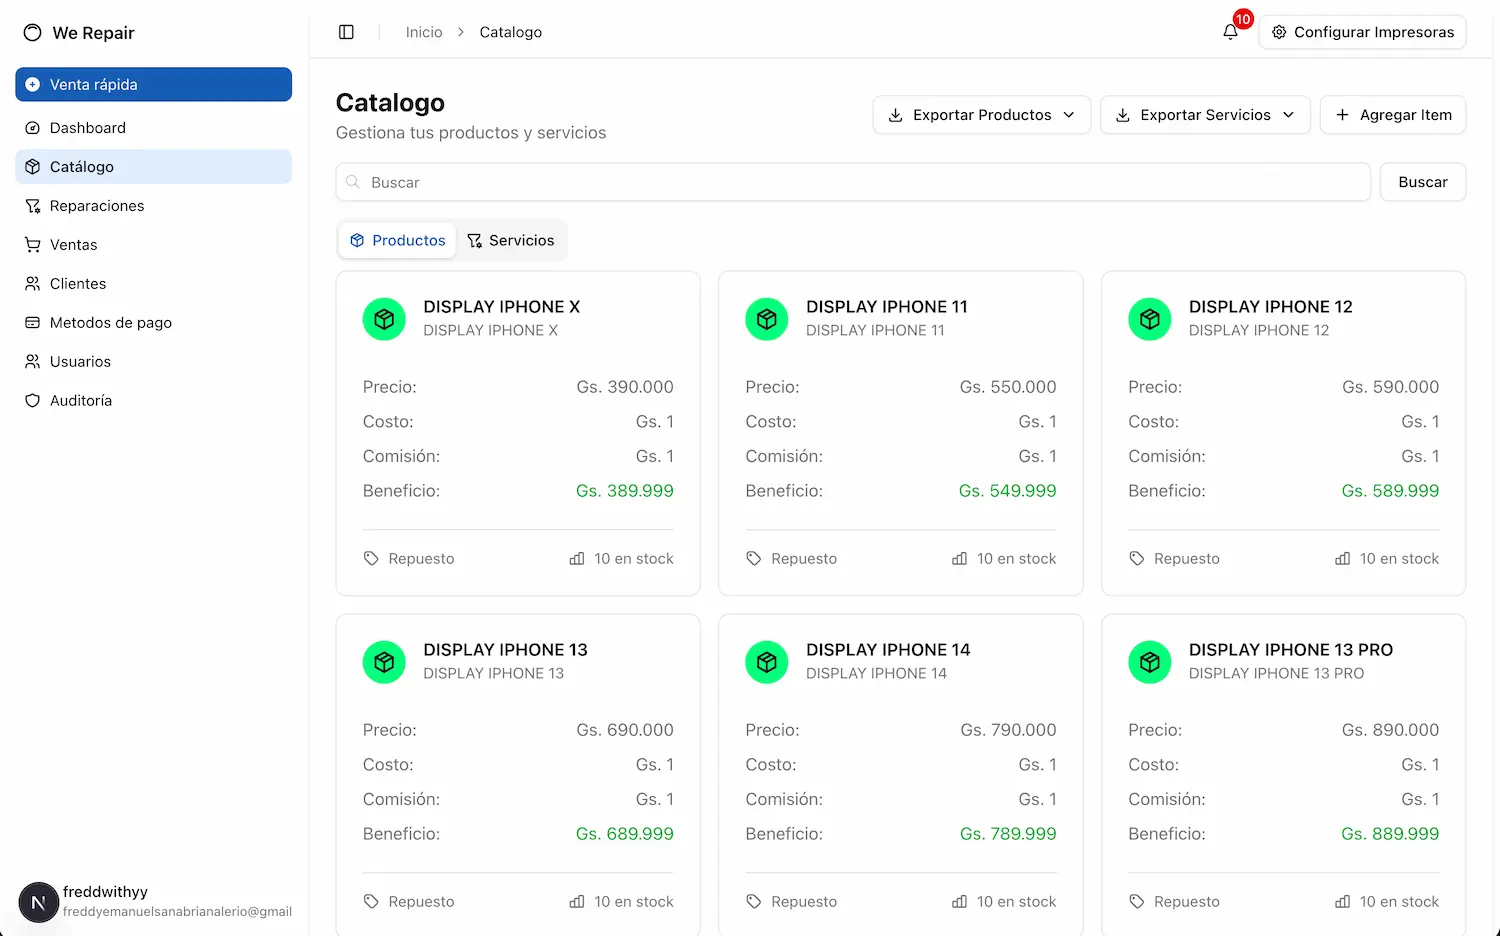Click Repuesto label on DISPLAY IPHONE 13 card
The width and height of the screenshot is (1500, 936).
(x=421, y=902)
